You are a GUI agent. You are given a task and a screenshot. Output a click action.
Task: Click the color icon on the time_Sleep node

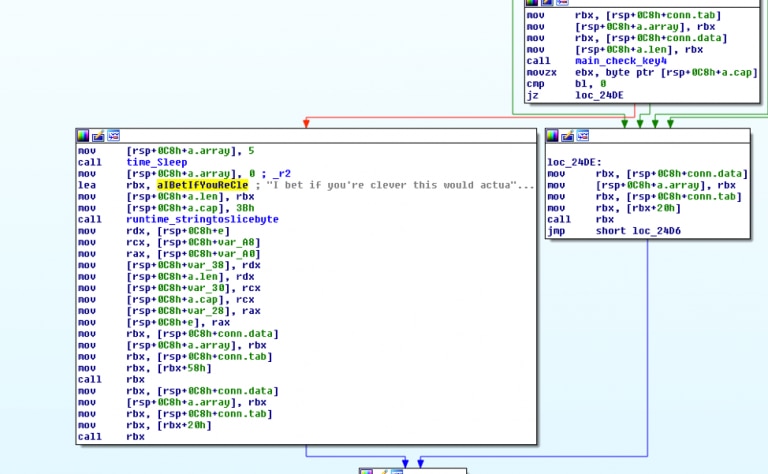[x=83, y=136]
